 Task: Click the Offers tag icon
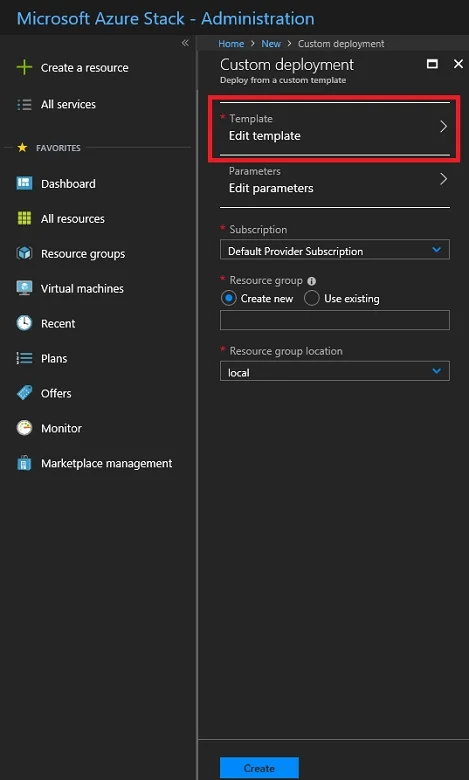point(24,393)
